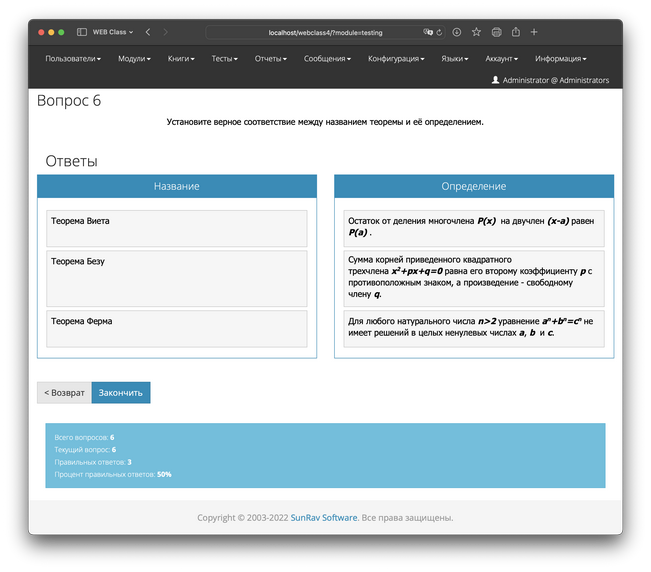Select the definition about remainder P(a)
This screenshot has height=572, width=651.
point(474,228)
